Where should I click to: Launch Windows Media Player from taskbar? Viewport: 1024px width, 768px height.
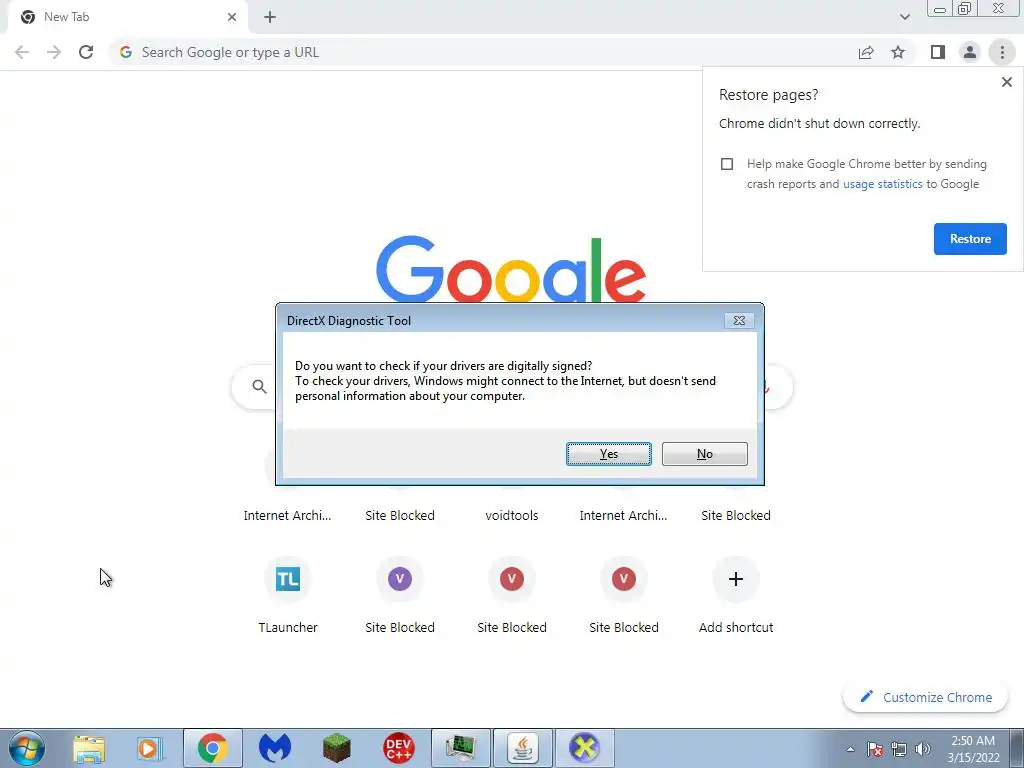pyautogui.click(x=150, y=748)
